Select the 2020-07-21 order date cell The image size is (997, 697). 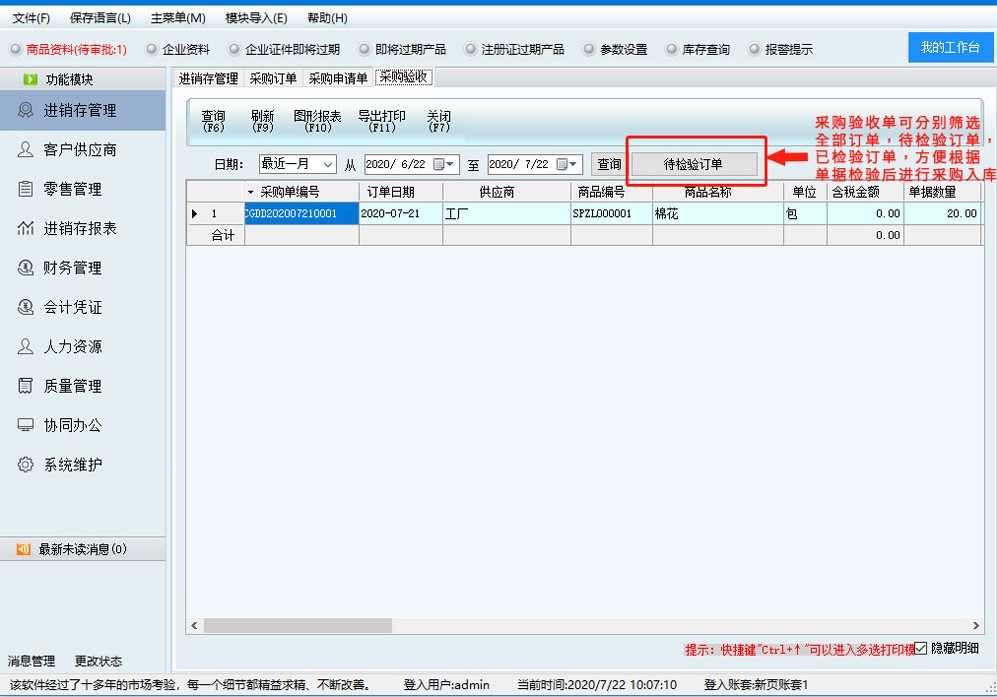(x=401, y=214)
